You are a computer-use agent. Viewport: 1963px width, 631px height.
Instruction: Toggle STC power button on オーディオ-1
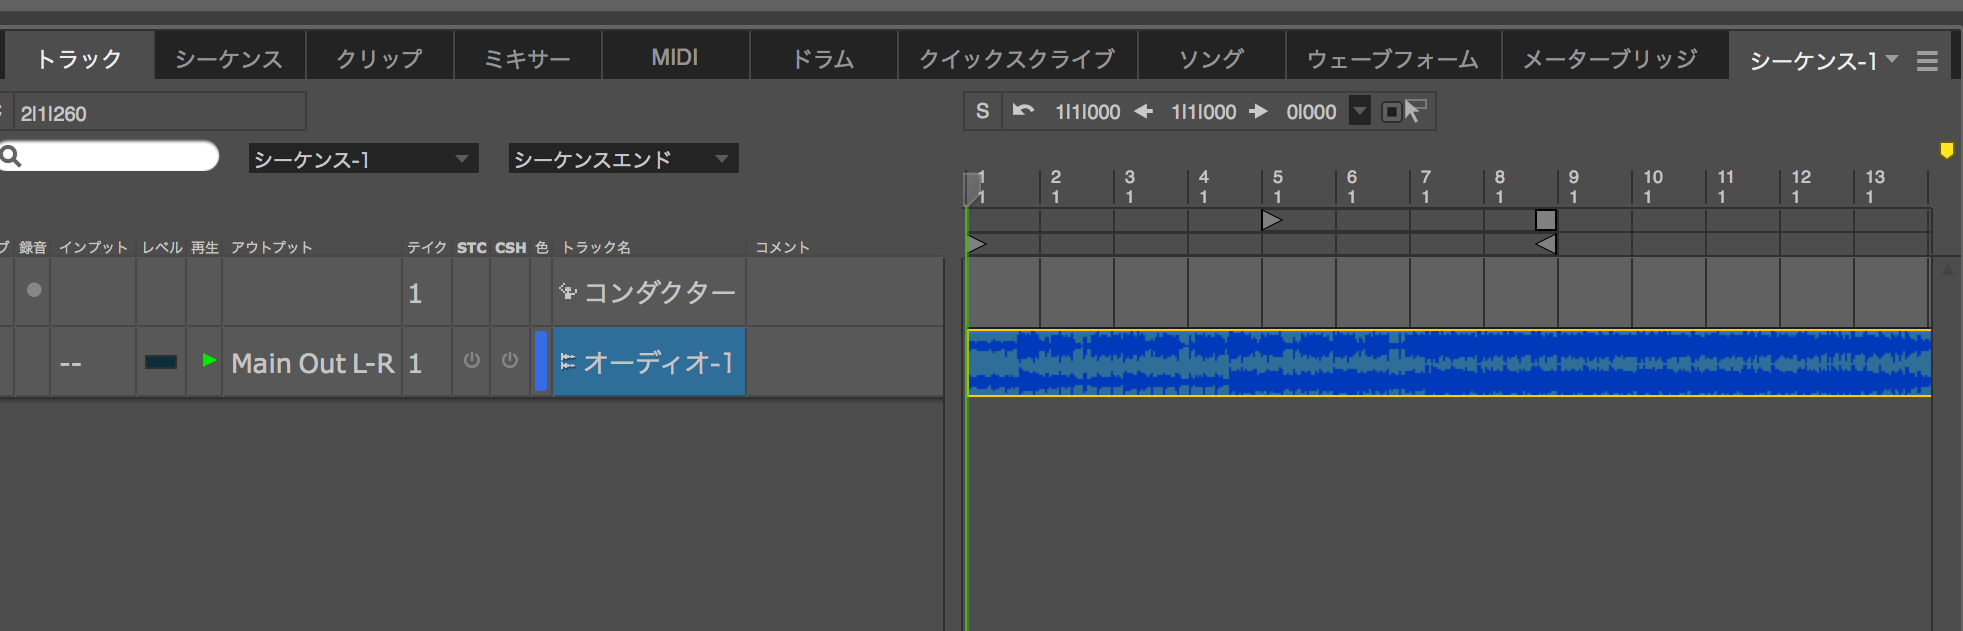click(x=472, y=361)
